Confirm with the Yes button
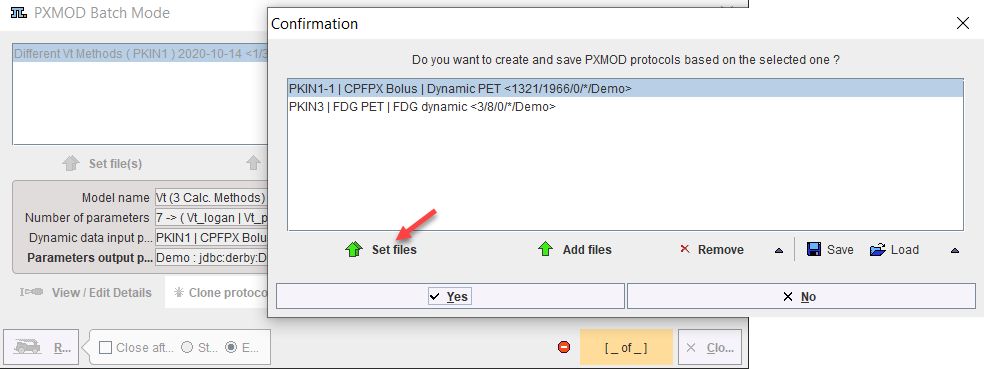This screenshot has height=369, width=992. click(x=450, y=296)
